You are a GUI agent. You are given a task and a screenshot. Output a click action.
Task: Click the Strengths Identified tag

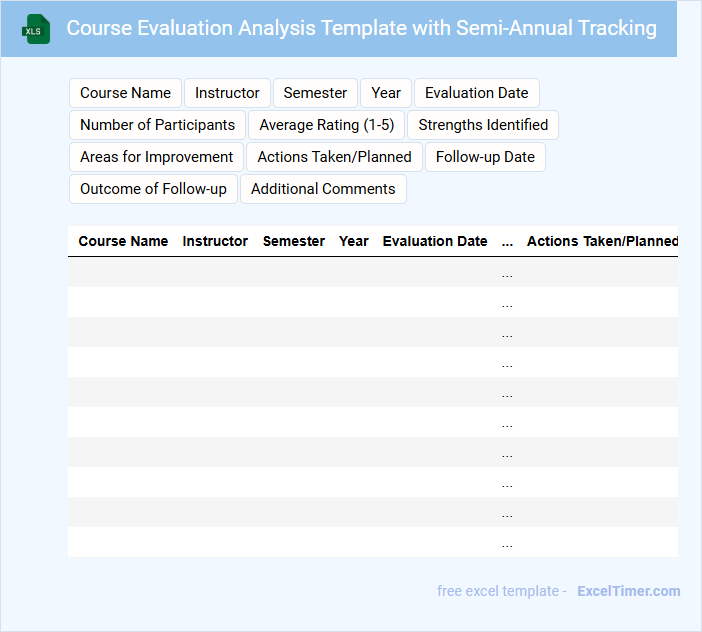[483, 125]
